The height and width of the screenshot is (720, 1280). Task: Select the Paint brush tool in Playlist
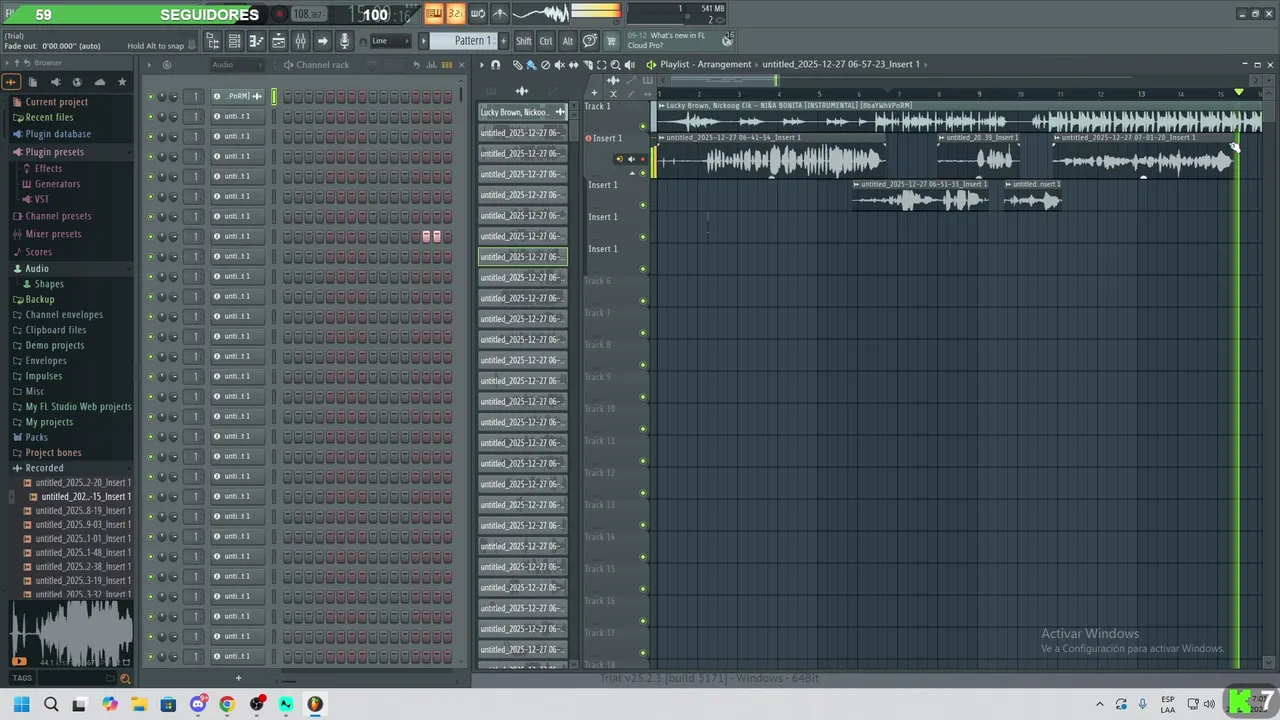coord(531,65)
